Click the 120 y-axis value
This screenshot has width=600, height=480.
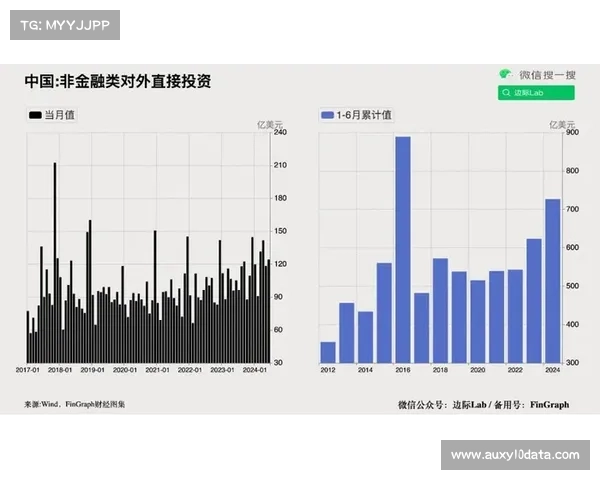click(x=280, y=264)
